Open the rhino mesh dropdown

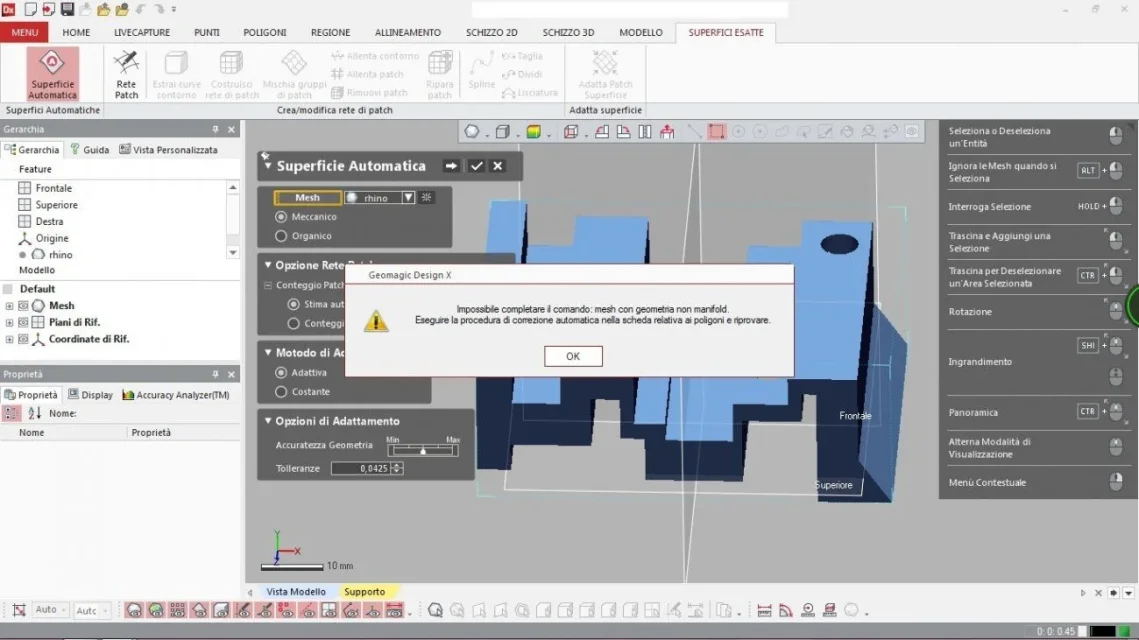coord(408,198)
